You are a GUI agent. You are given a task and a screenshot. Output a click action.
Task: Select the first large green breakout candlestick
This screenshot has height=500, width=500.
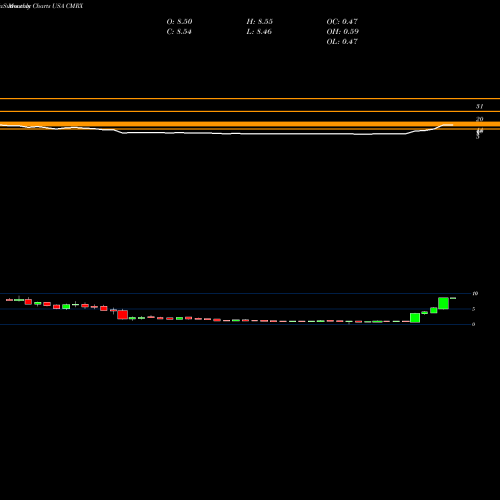pos(415,318)
